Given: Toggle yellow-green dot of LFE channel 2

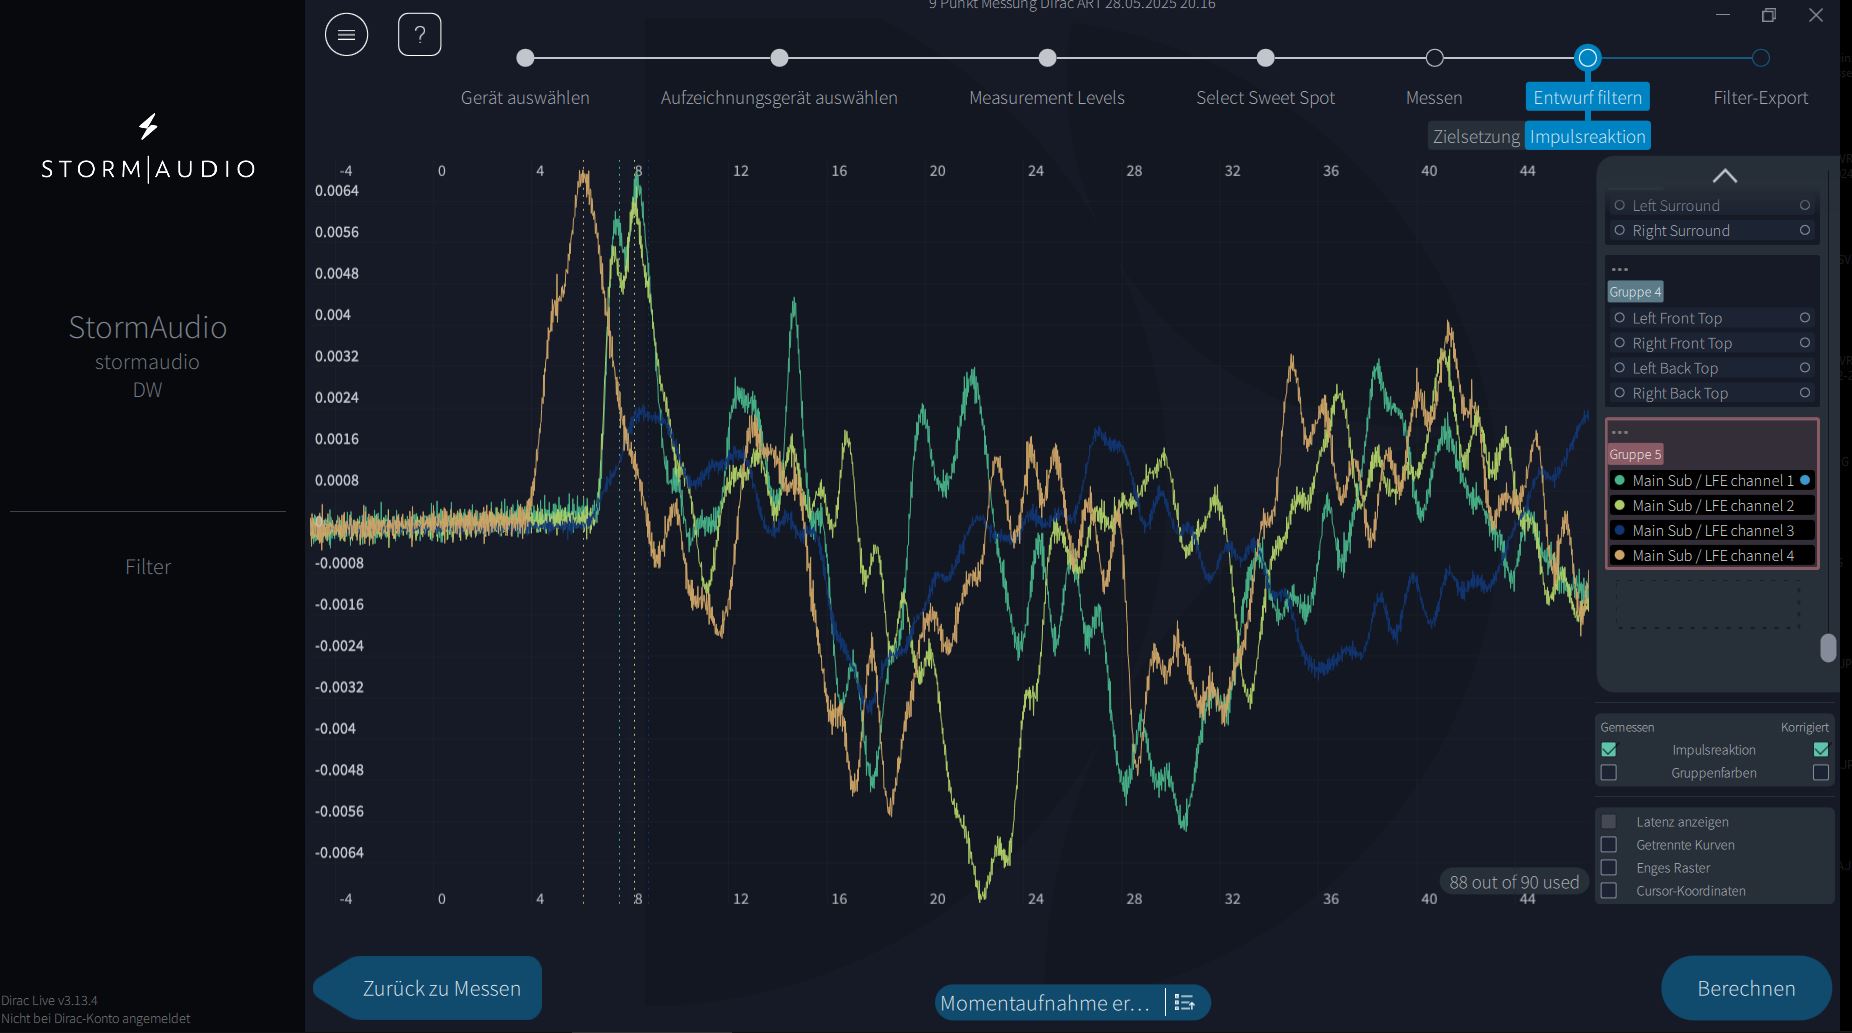Looking at the screenshot, I should click(1620, 505).
